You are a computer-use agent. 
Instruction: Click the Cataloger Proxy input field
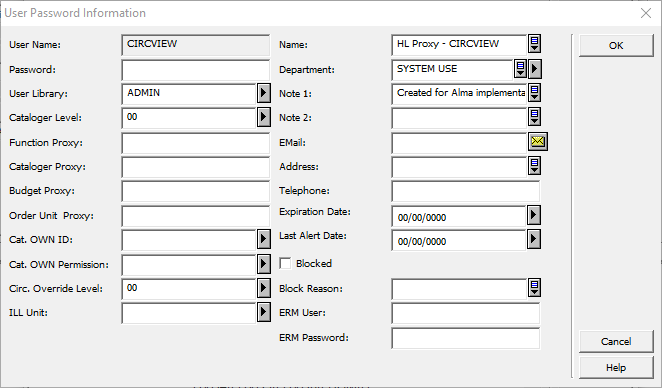point(195,167)
